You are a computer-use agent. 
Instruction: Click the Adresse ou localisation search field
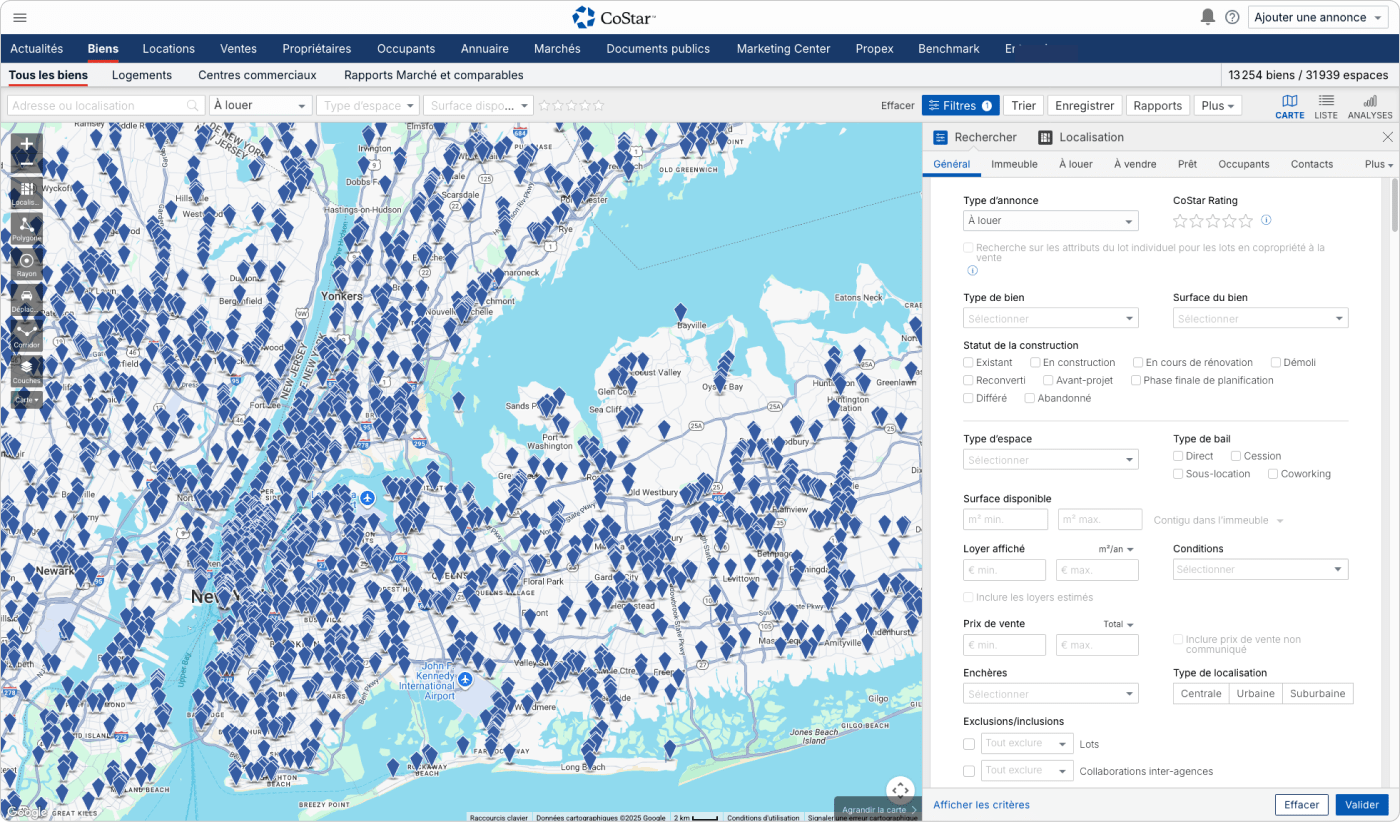click(95, 106)
